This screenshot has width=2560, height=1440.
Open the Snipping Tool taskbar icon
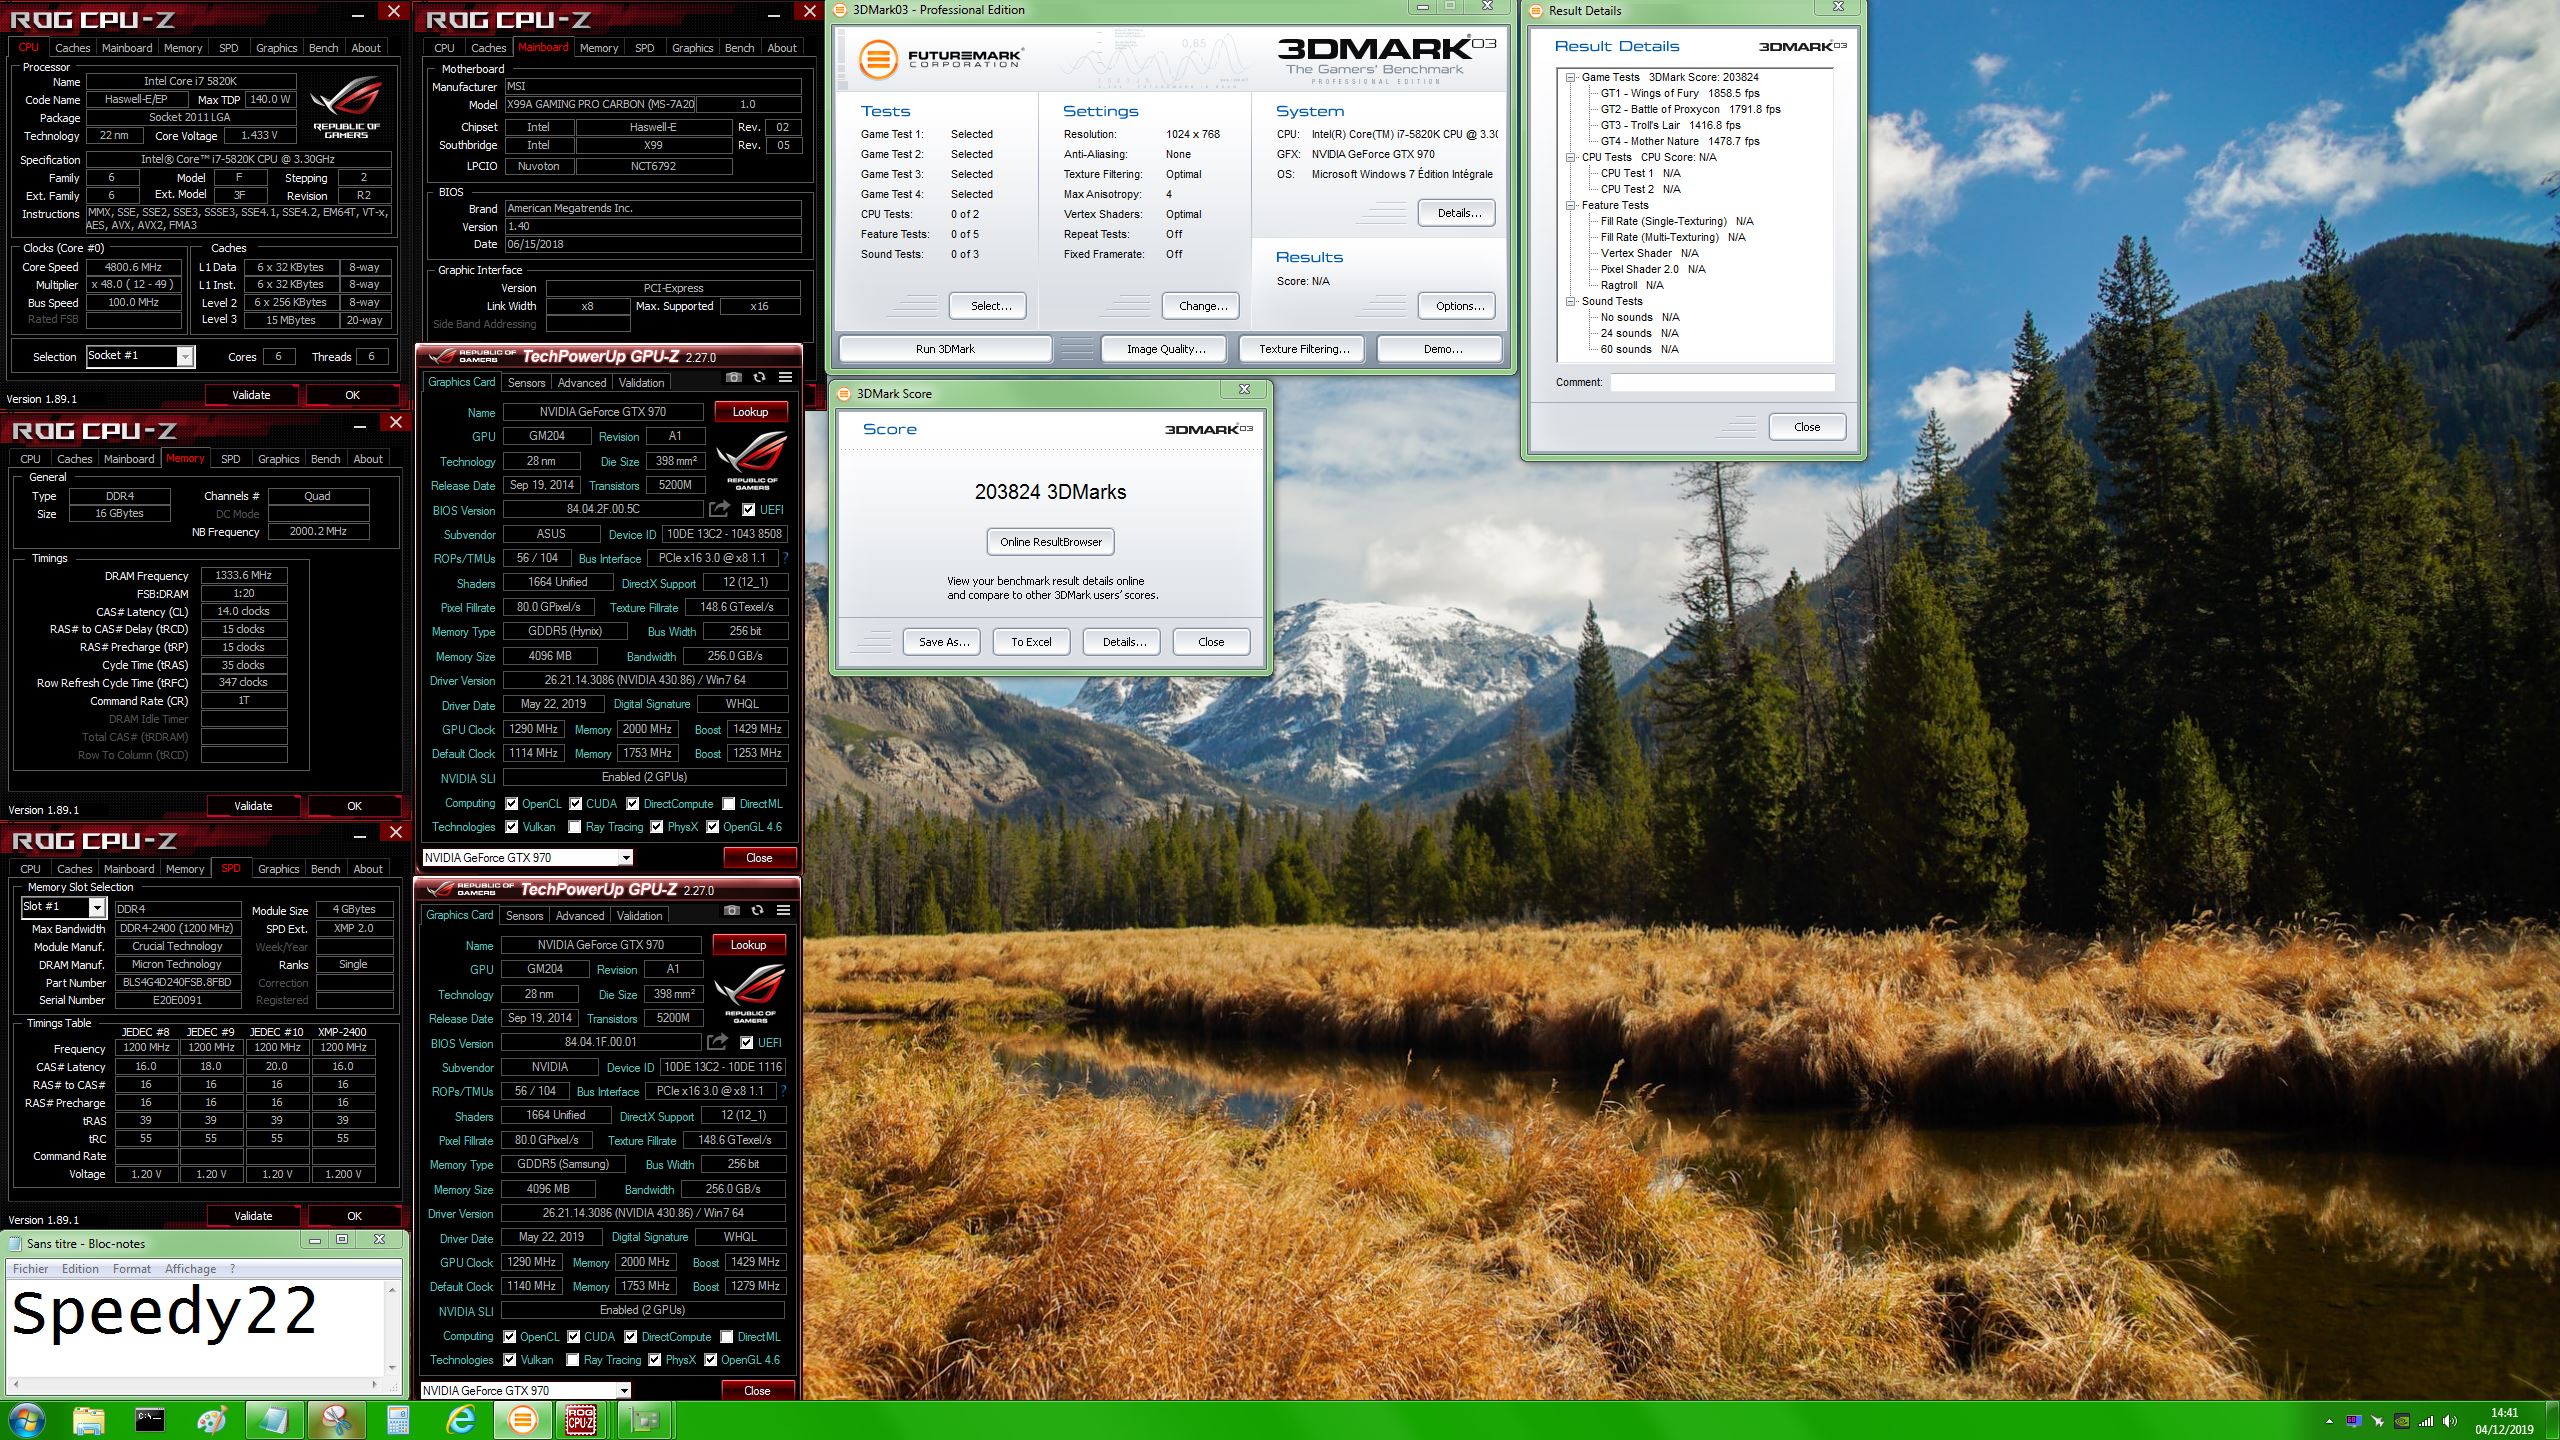click(337, 1420)
